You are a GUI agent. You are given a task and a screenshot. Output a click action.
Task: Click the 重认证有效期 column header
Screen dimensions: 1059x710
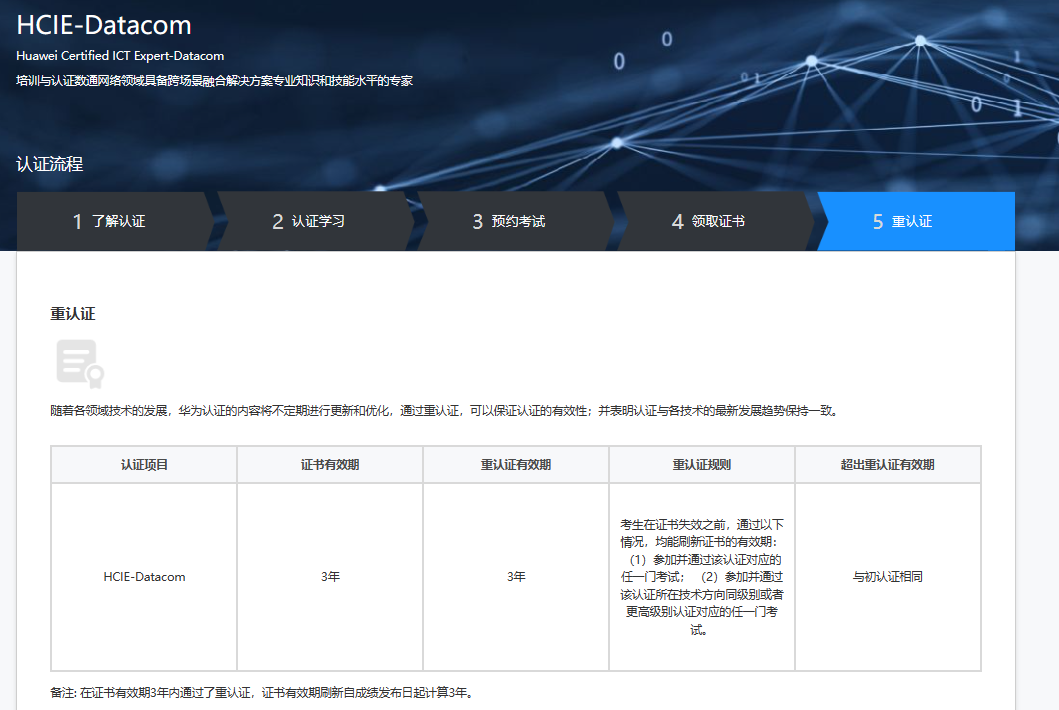tap(516, 465)
